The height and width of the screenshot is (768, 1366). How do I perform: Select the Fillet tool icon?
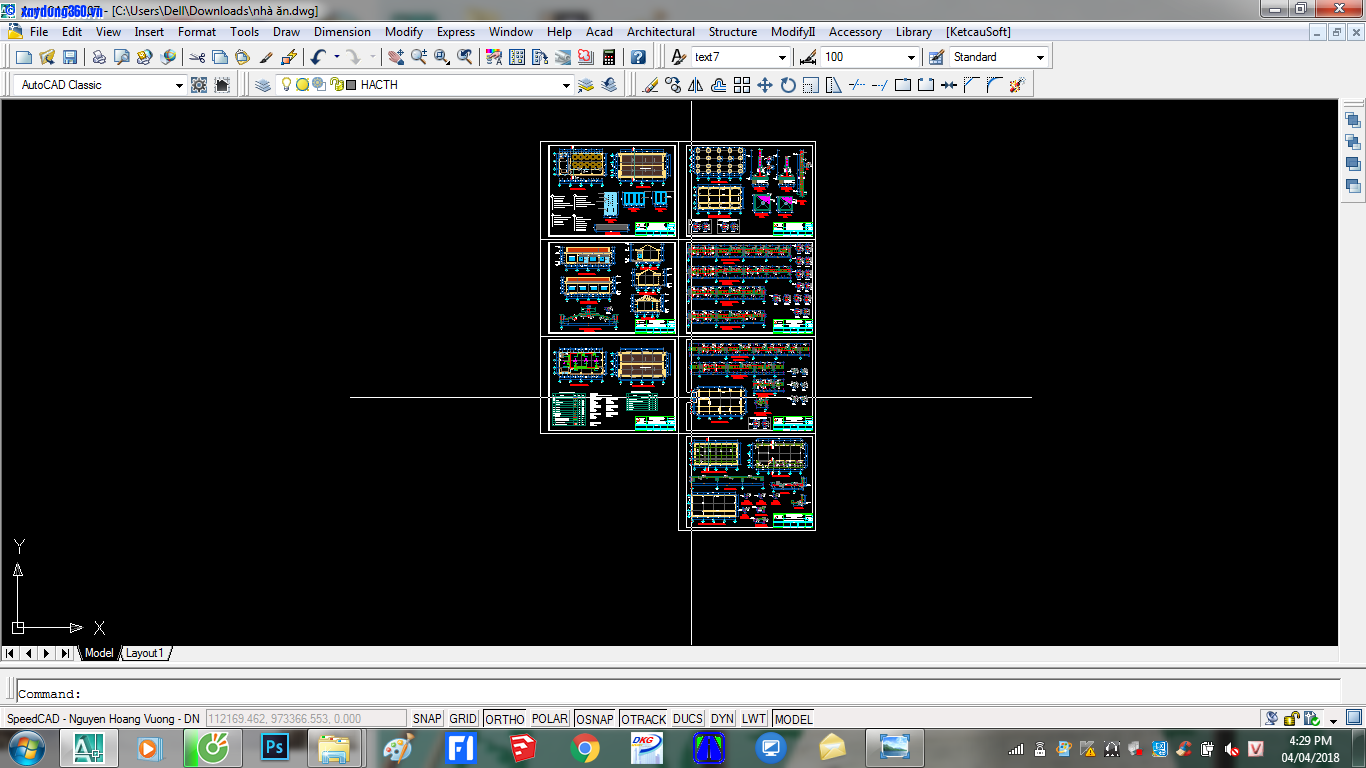point(994,85)
